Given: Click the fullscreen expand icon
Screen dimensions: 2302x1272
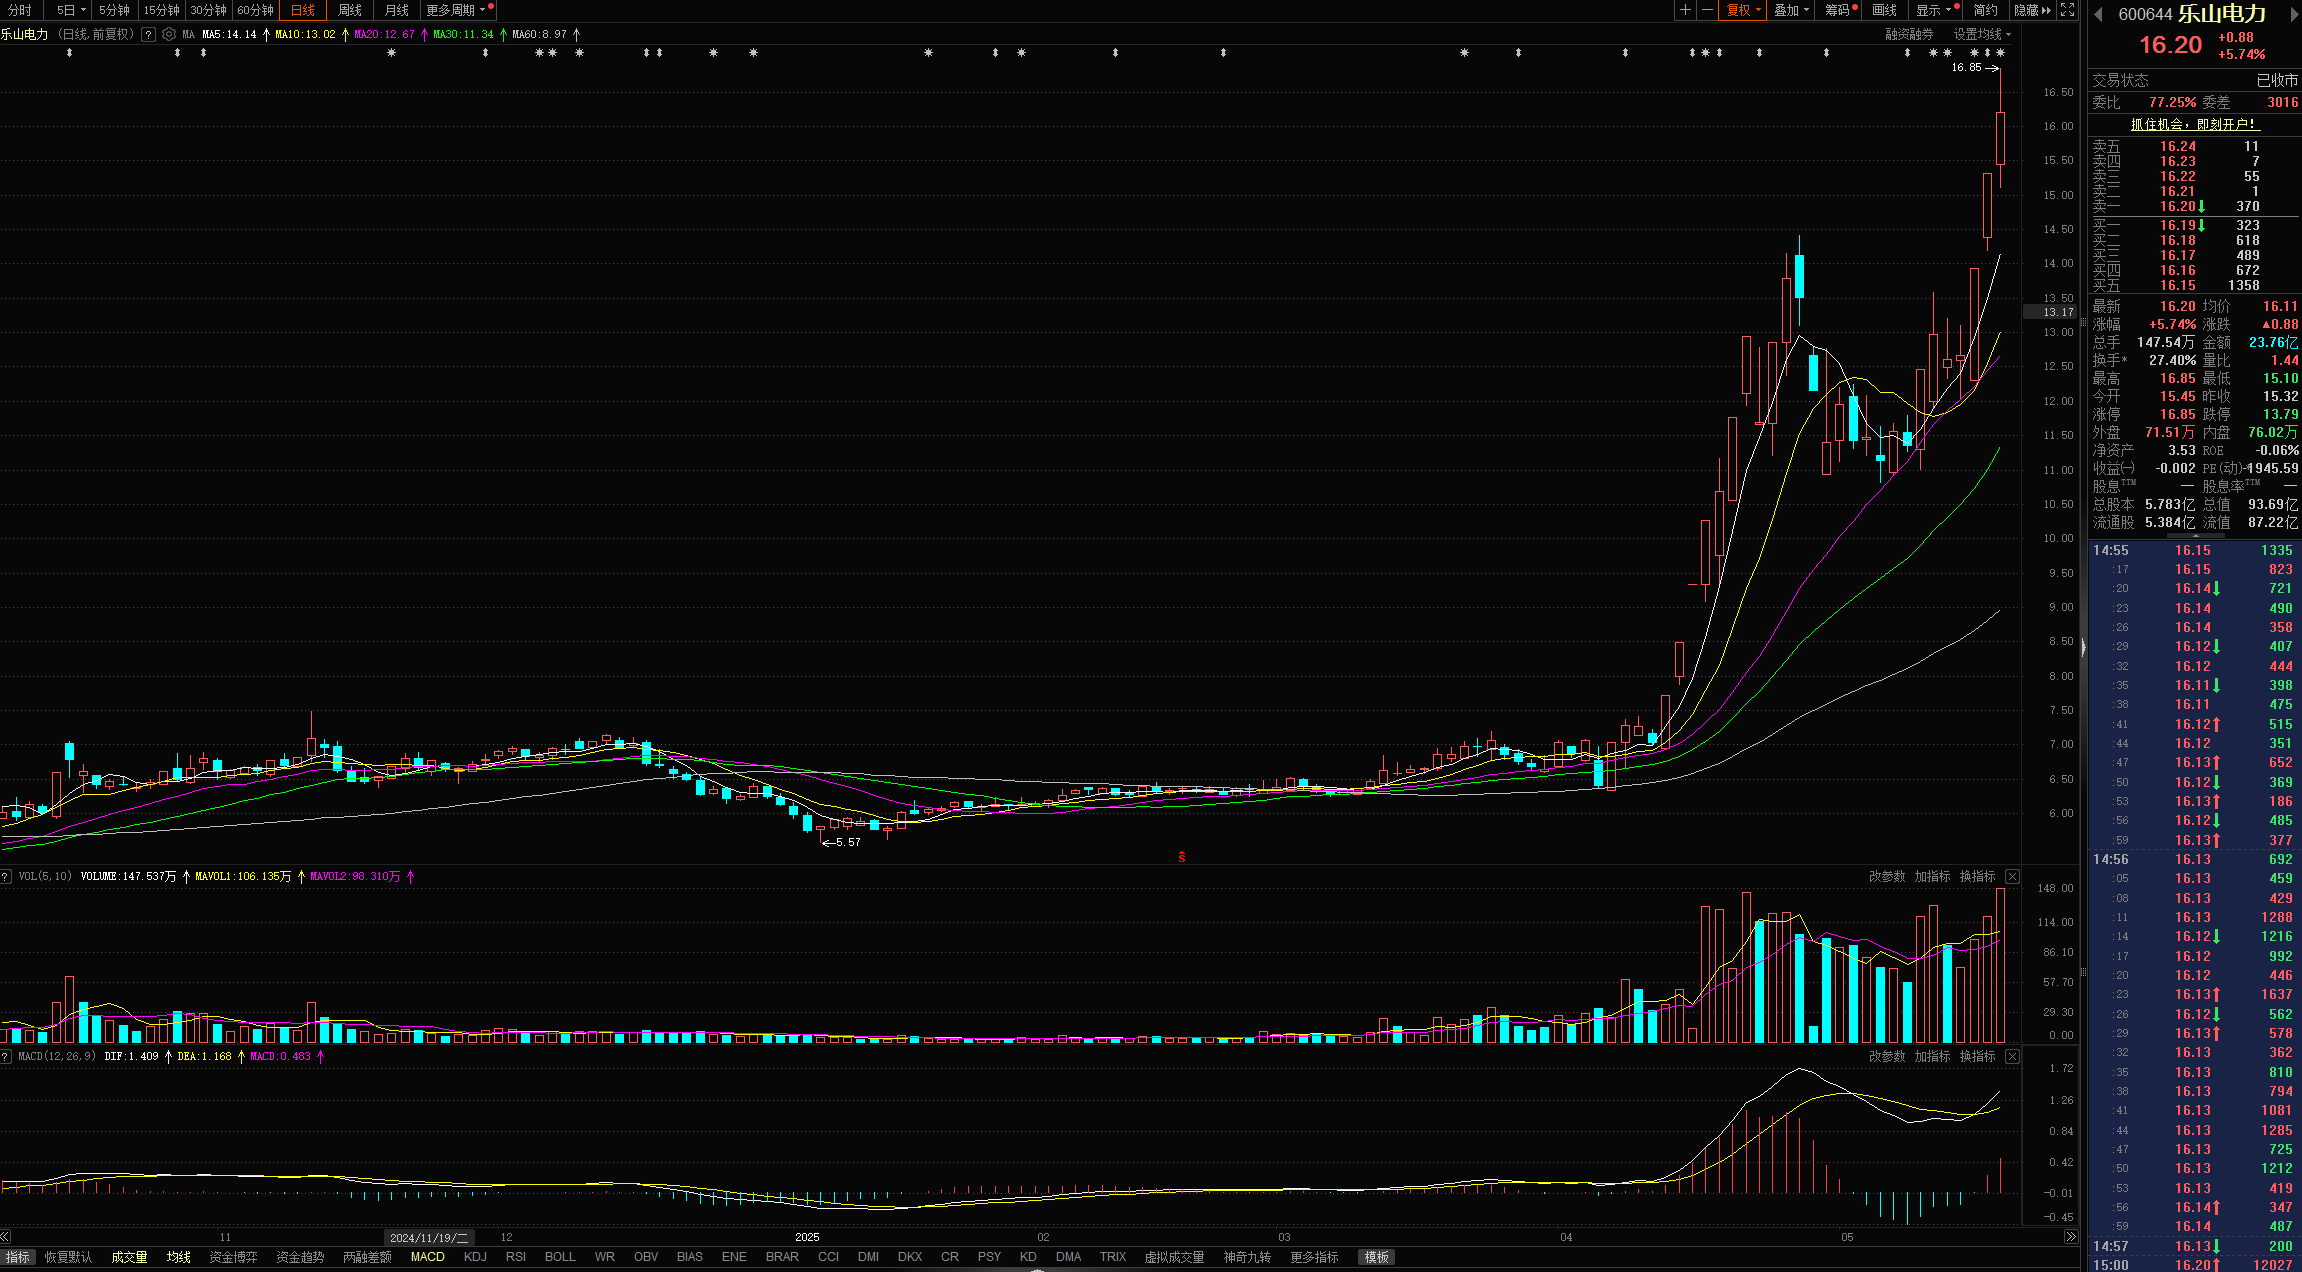Looking at the screenshot, I should (2068, 10).
